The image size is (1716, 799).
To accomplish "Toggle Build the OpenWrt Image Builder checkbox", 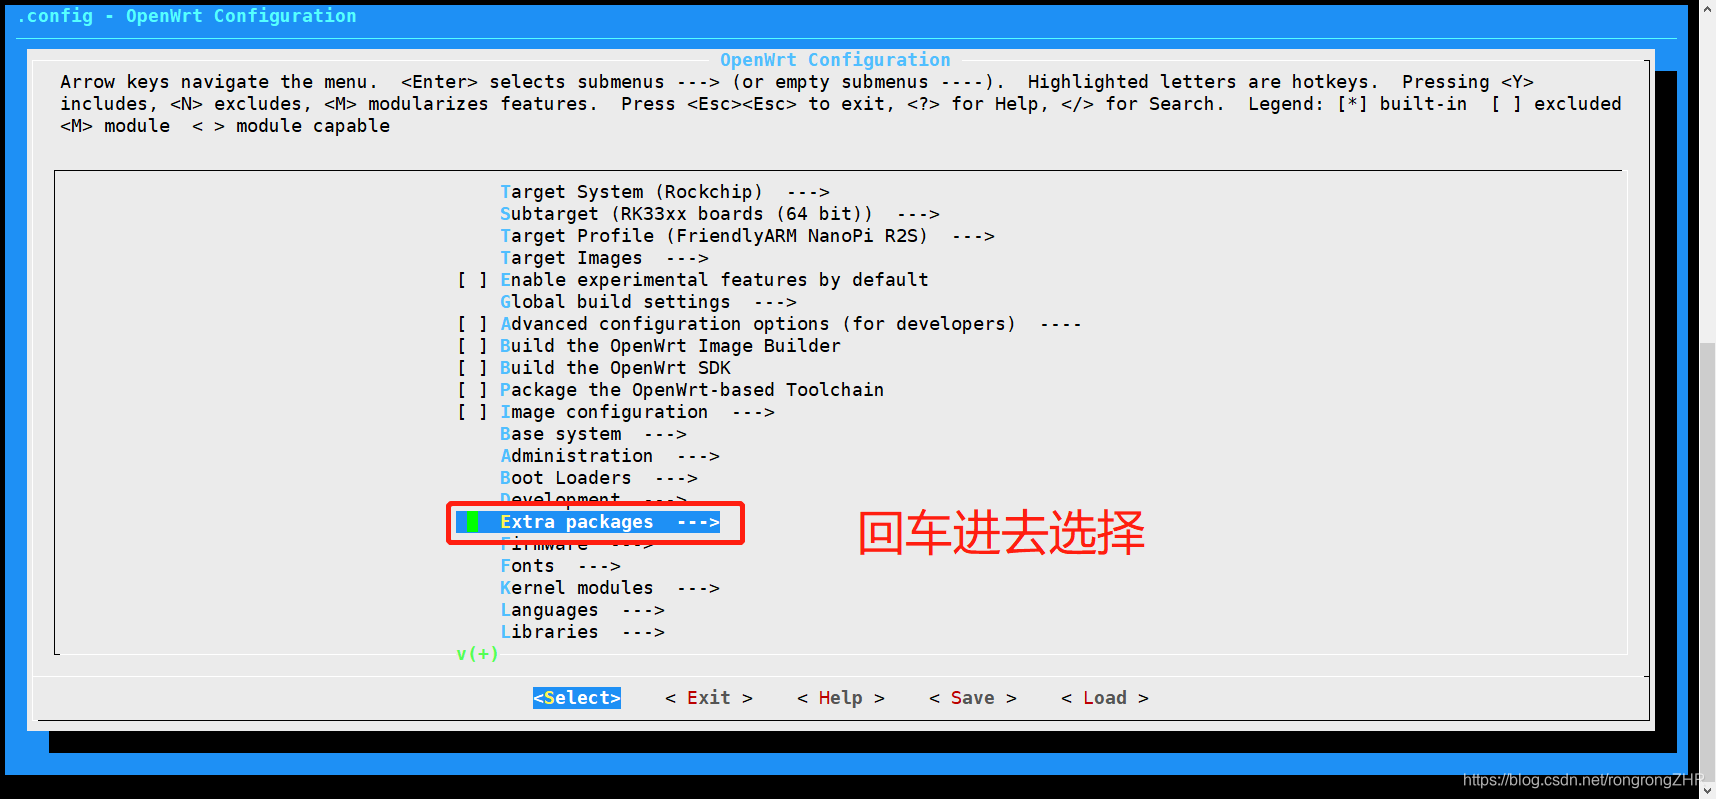I will click(x=472, y=346).
